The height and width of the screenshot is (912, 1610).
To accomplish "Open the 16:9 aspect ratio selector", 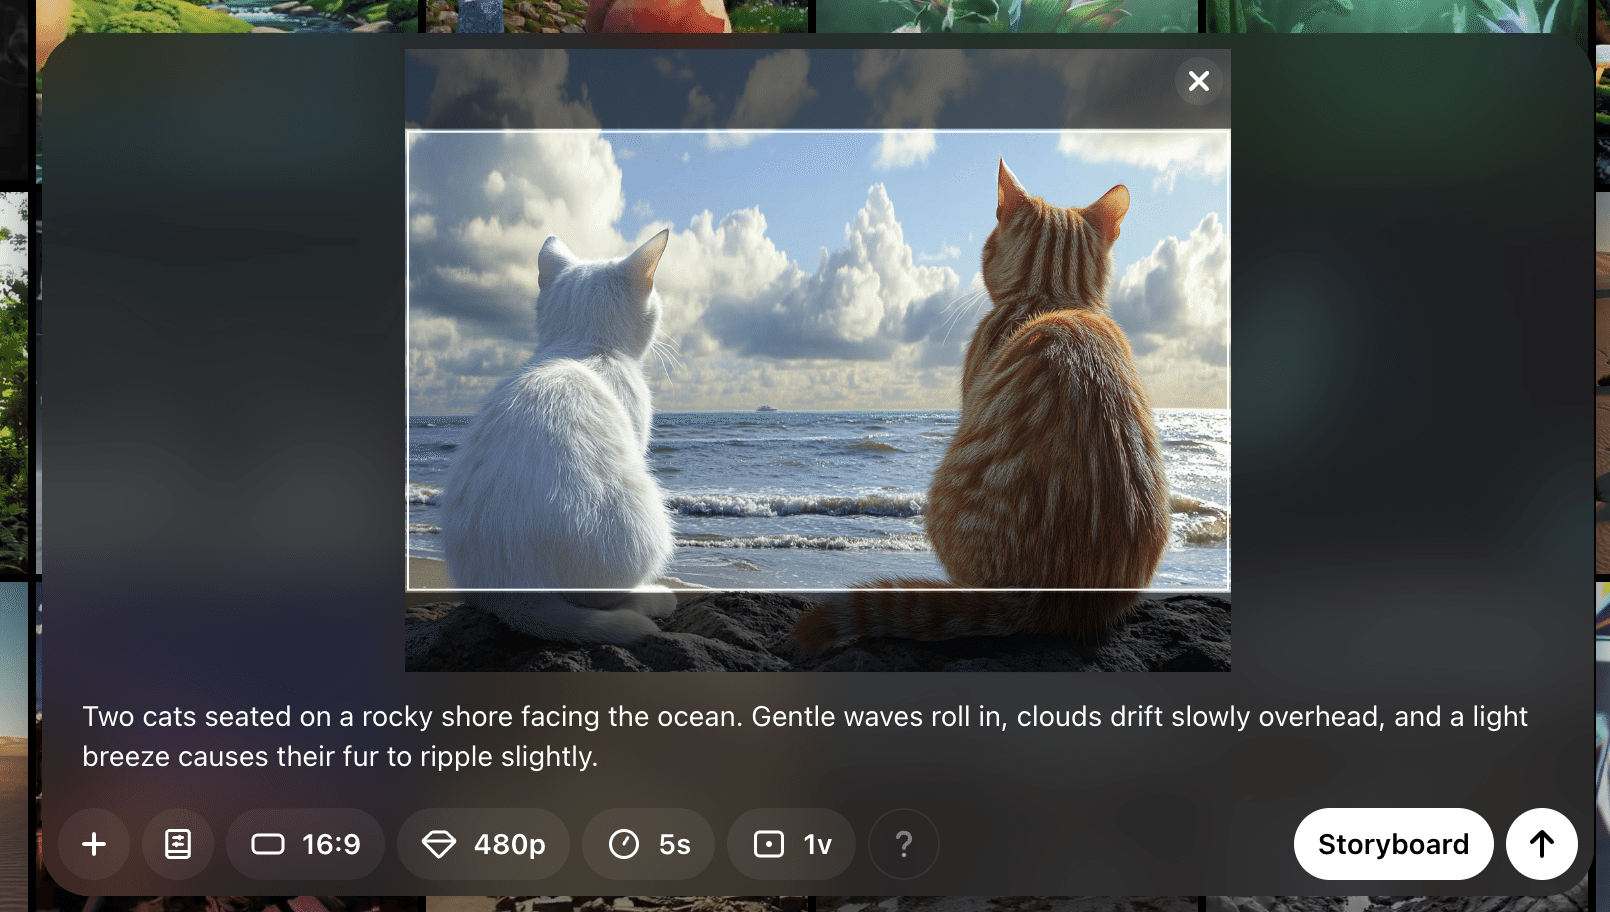I will 306,844.
